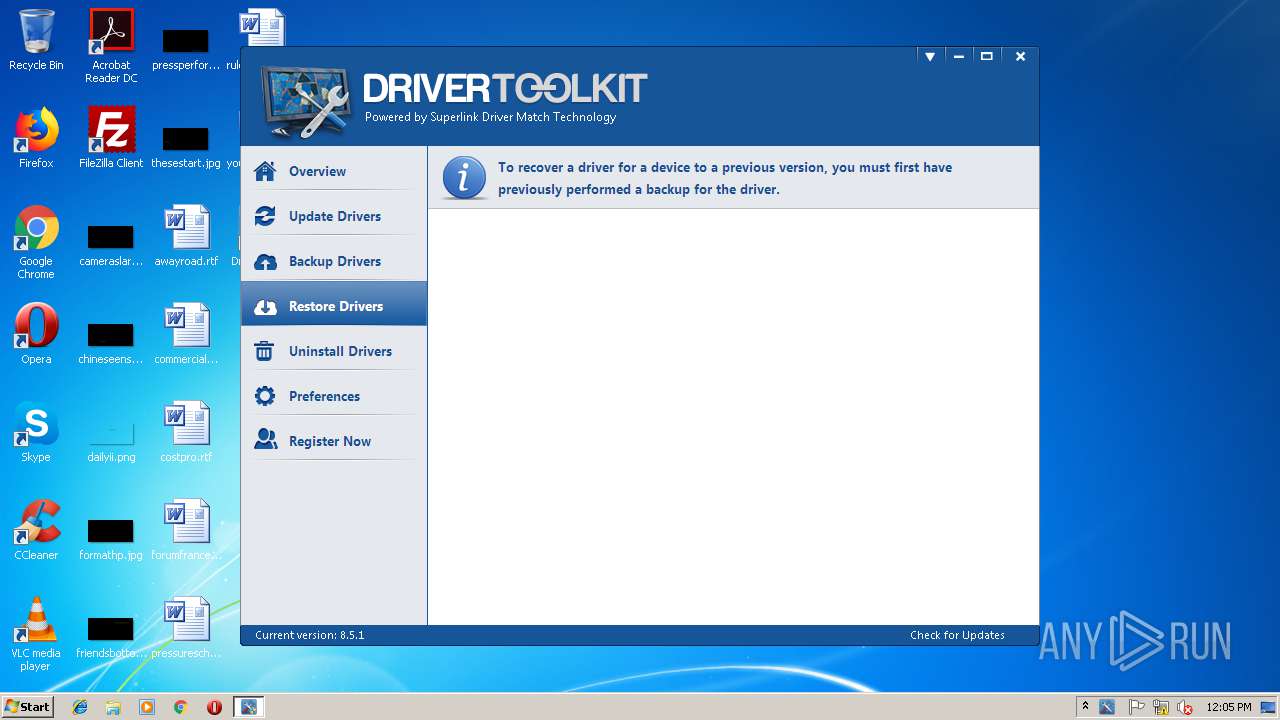The height and width of the screenshot is (720, 1280).
Task: Open Uninstall Drivers section
Action: [x=333, y=351]
